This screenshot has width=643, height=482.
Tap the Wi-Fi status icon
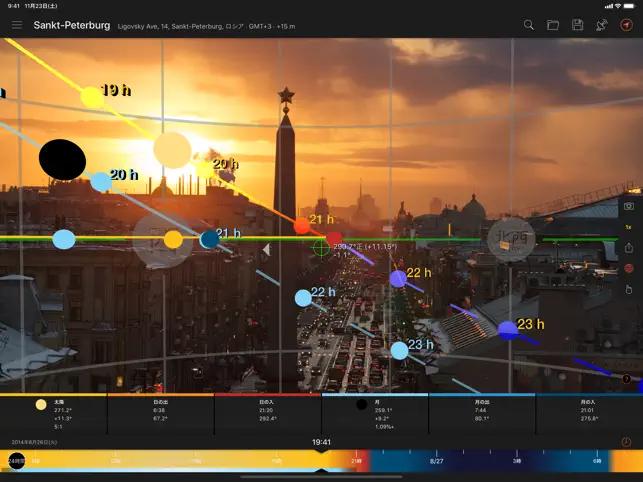click(618, 6)
